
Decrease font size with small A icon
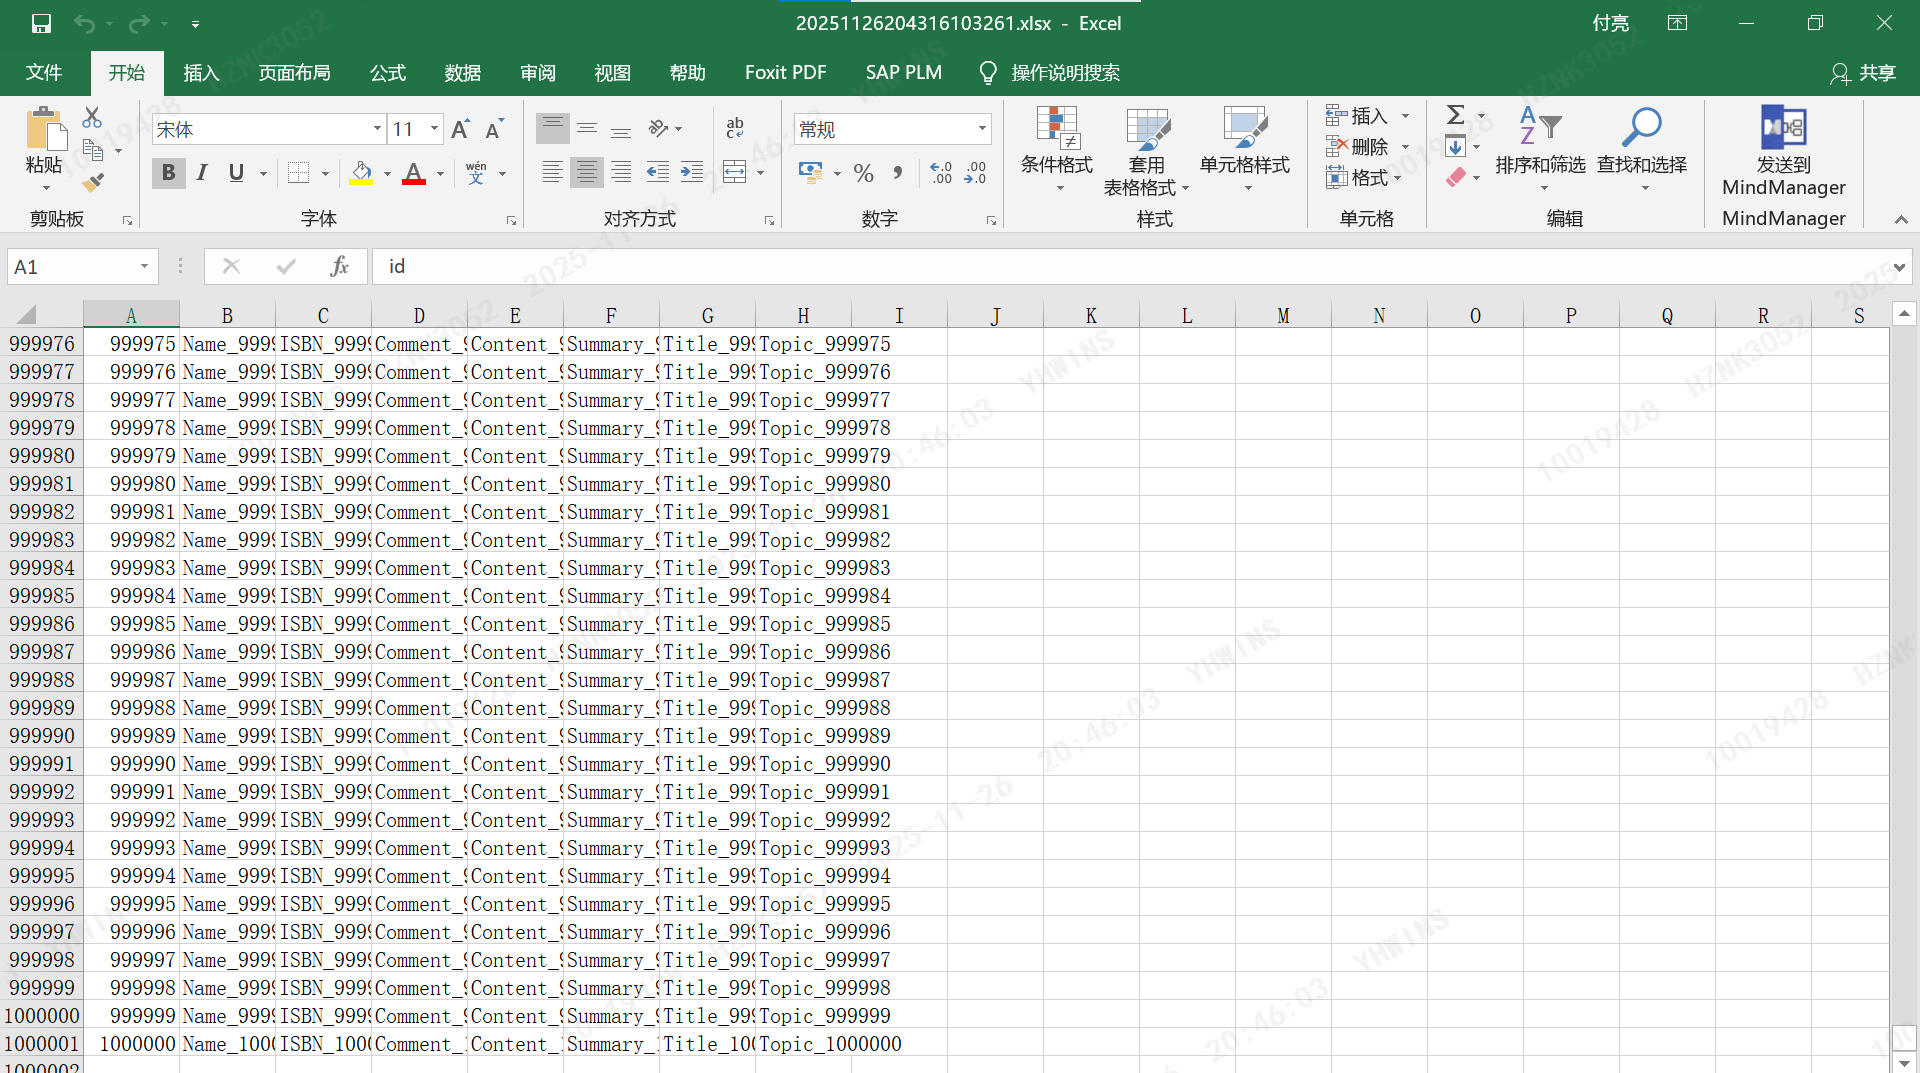point(494,129)
